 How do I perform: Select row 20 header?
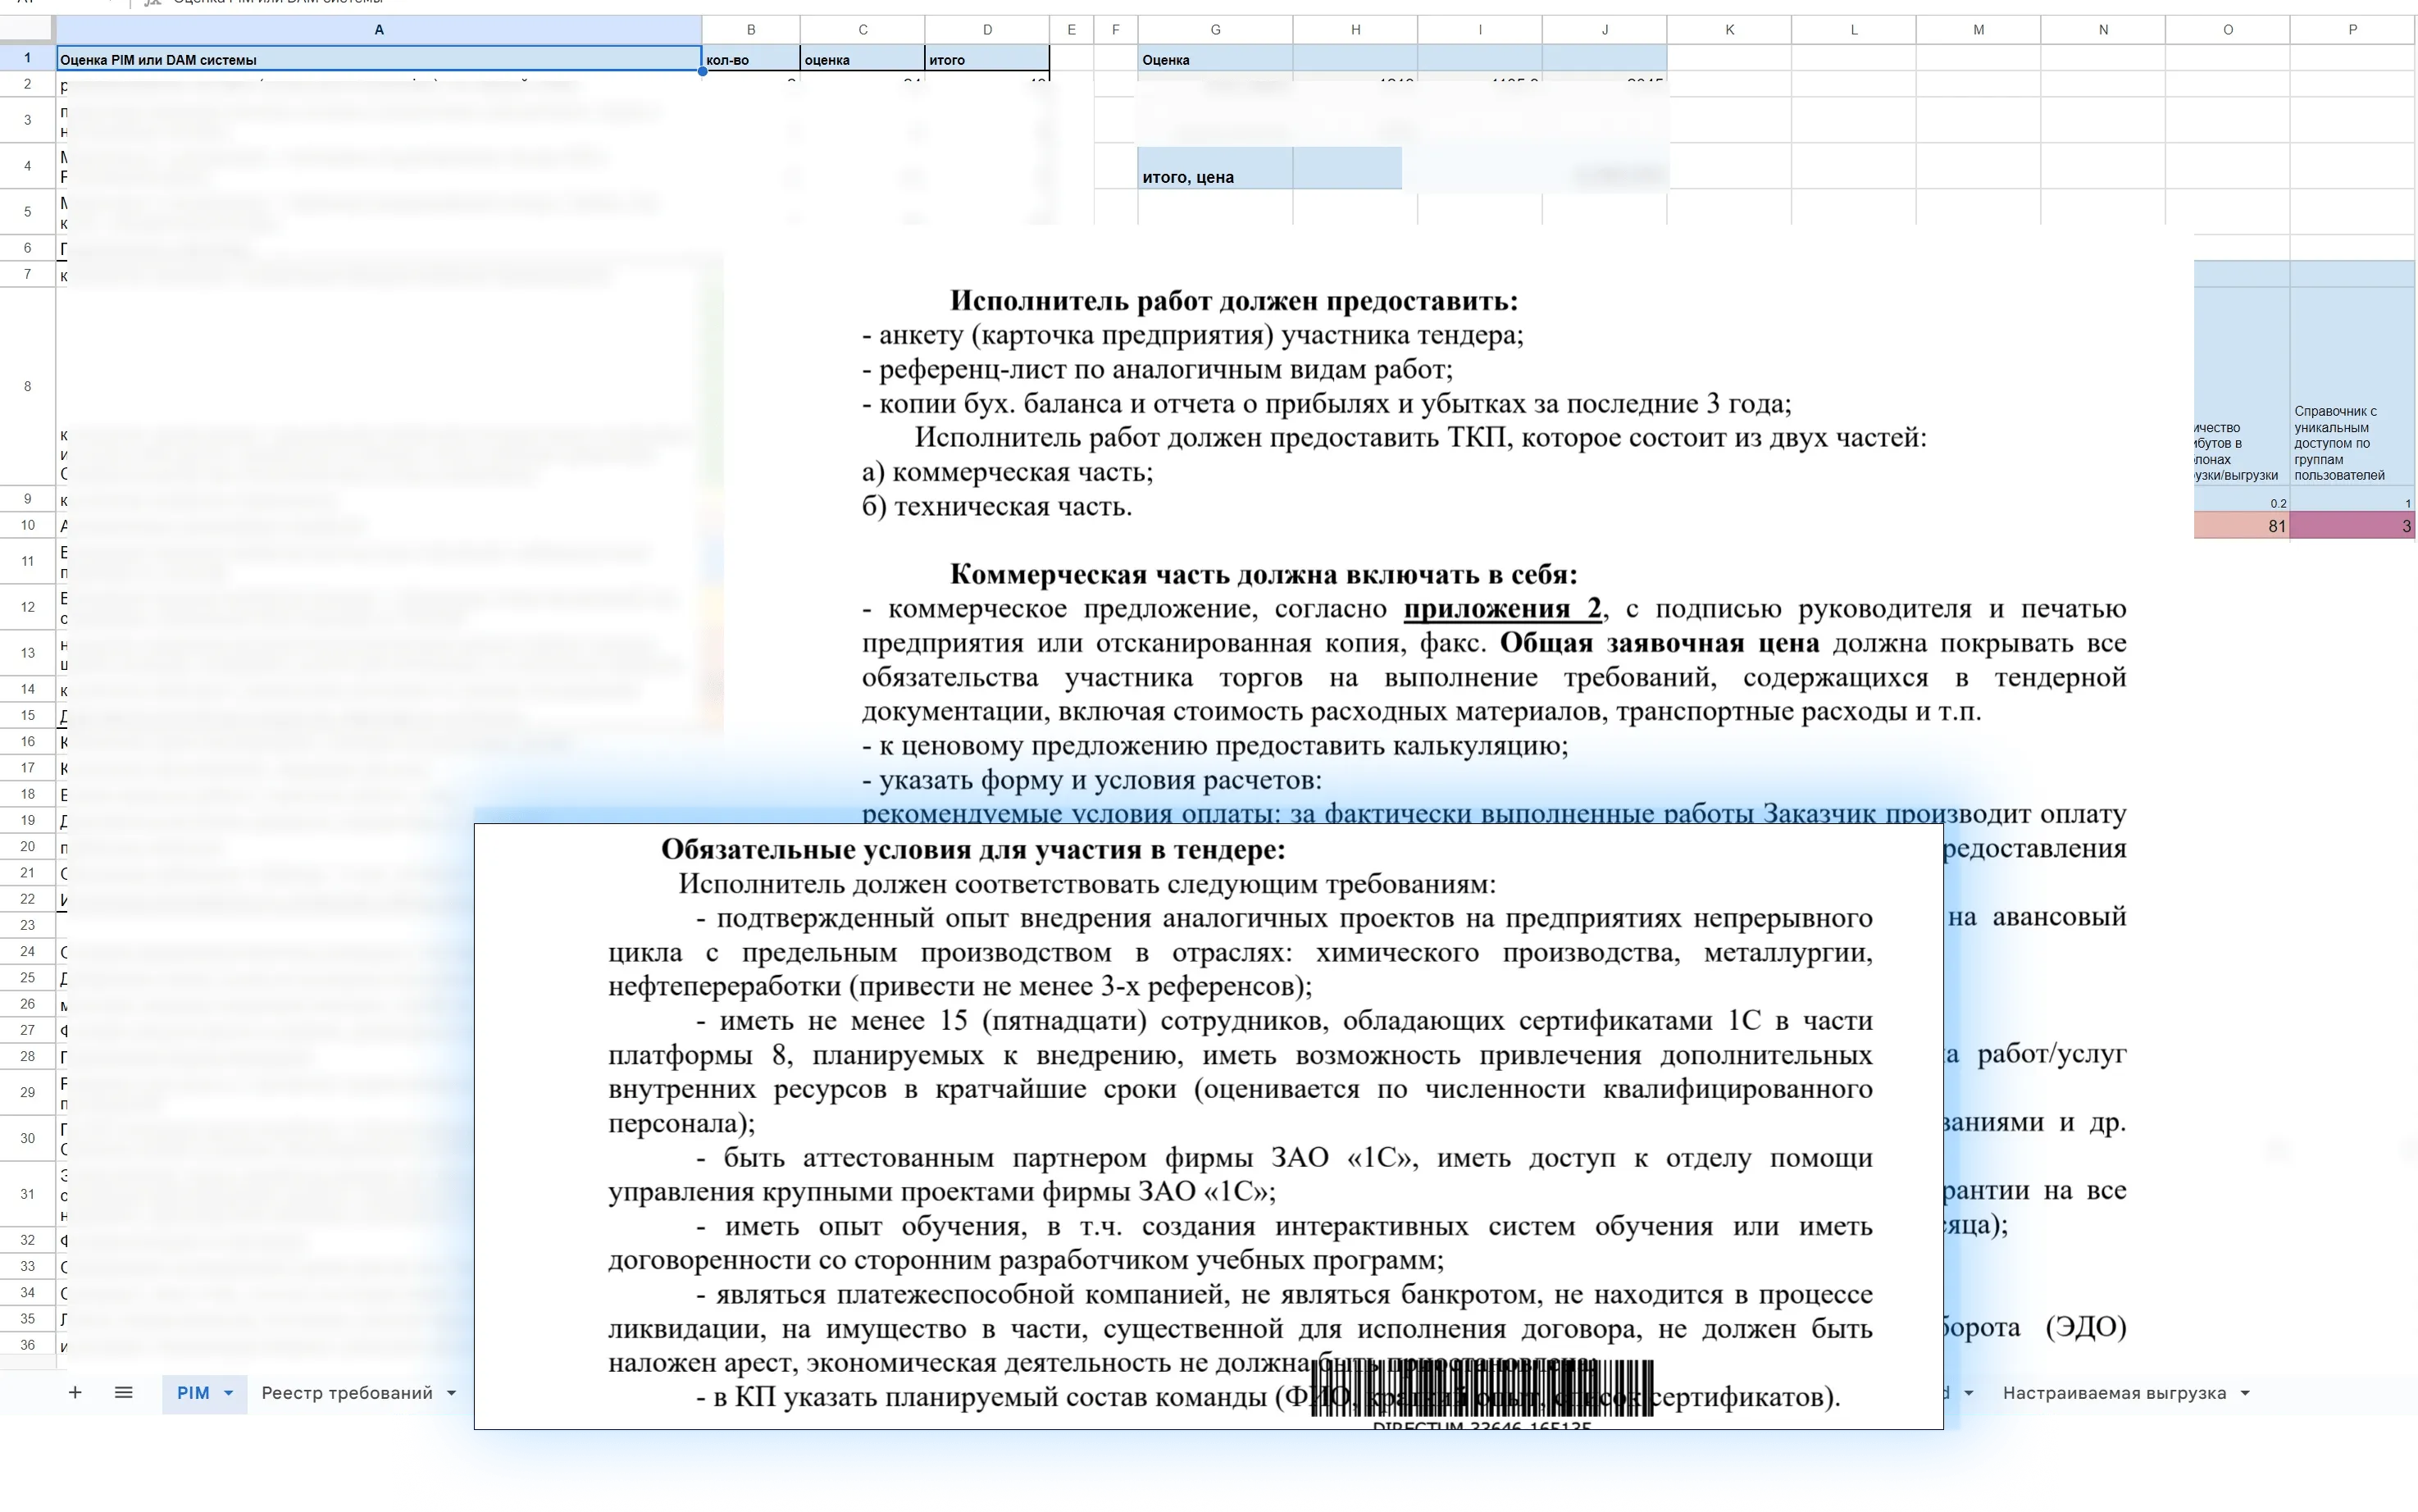point(28,846)
